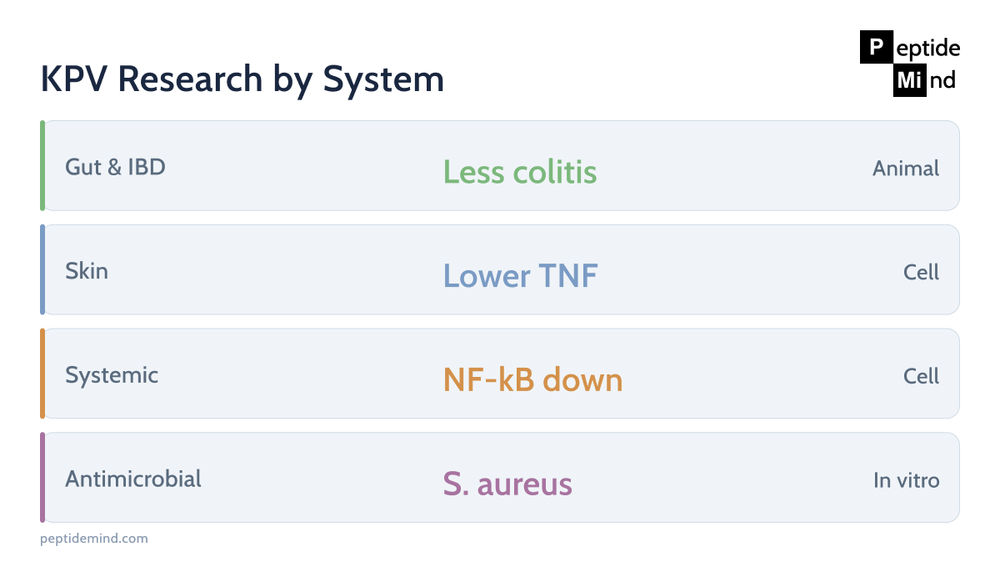Screen dimensions: 1000x563
Task: Click the black P logo square
Action: click(x=876, y=47)
